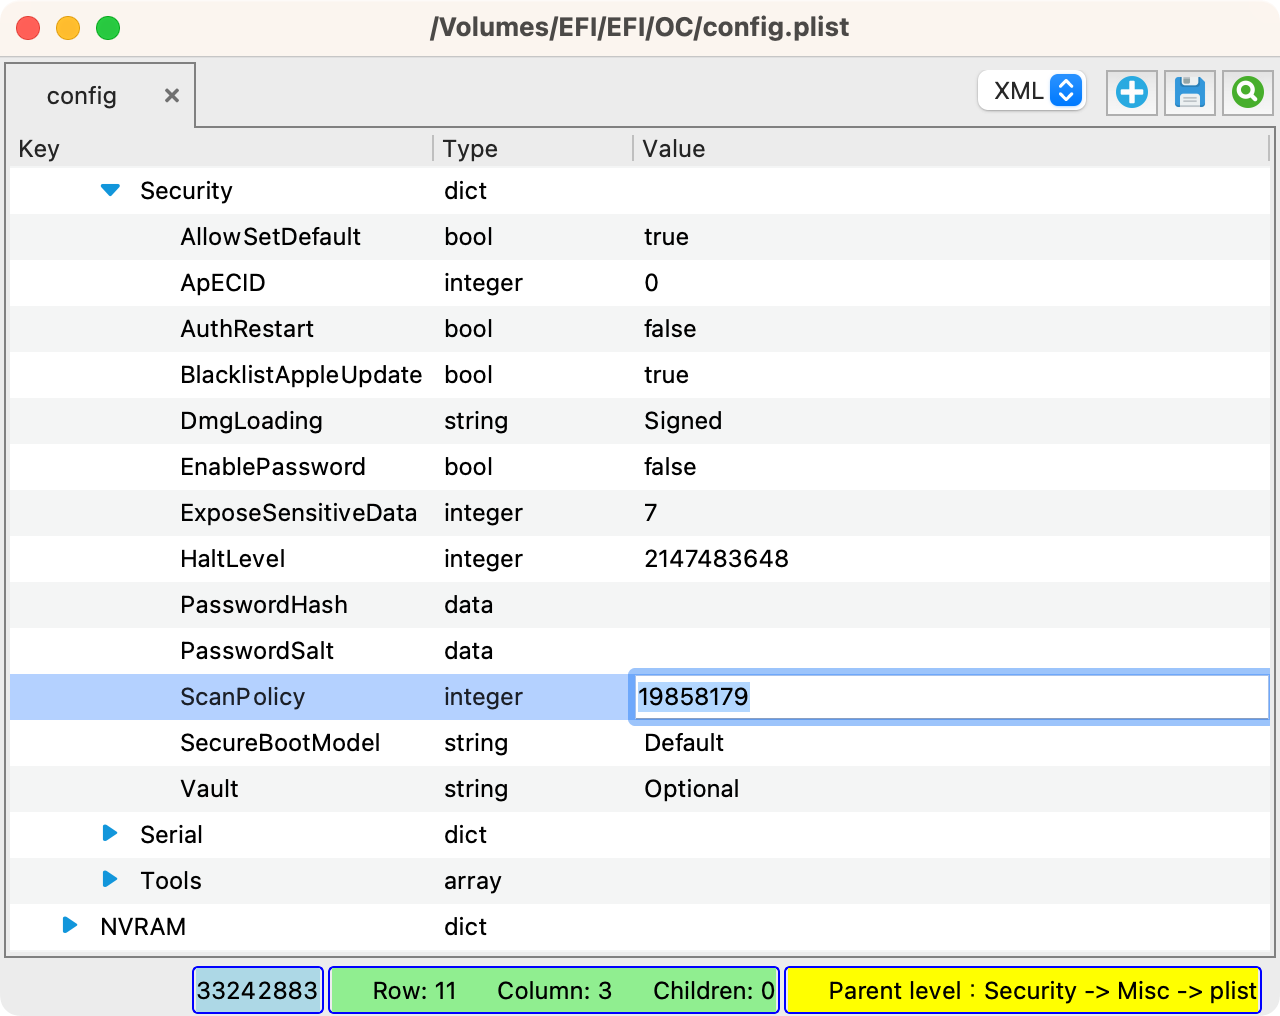Select the EnablePassword key

tap(273, 467)
